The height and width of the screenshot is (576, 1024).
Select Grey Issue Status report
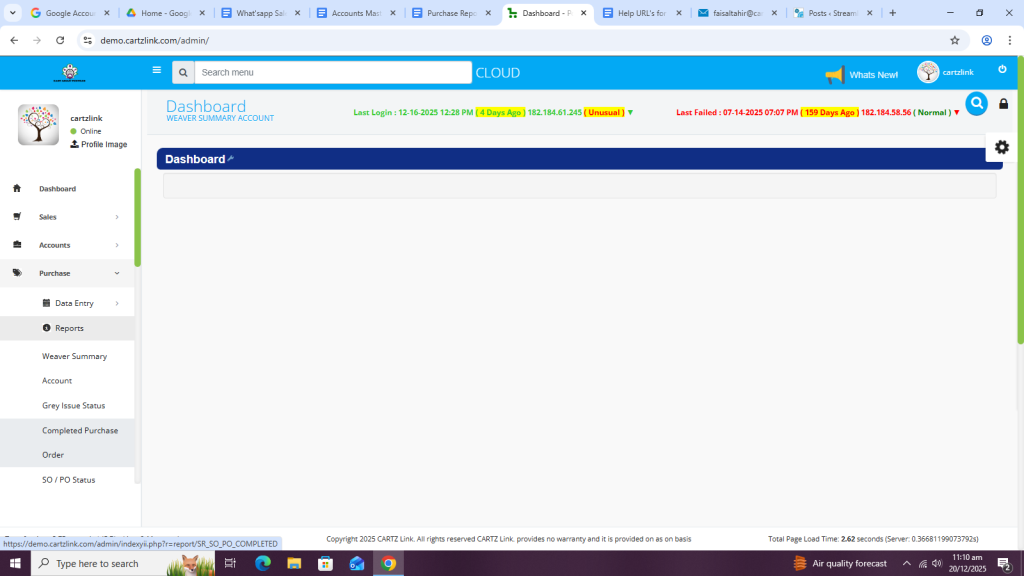(73, 406)
